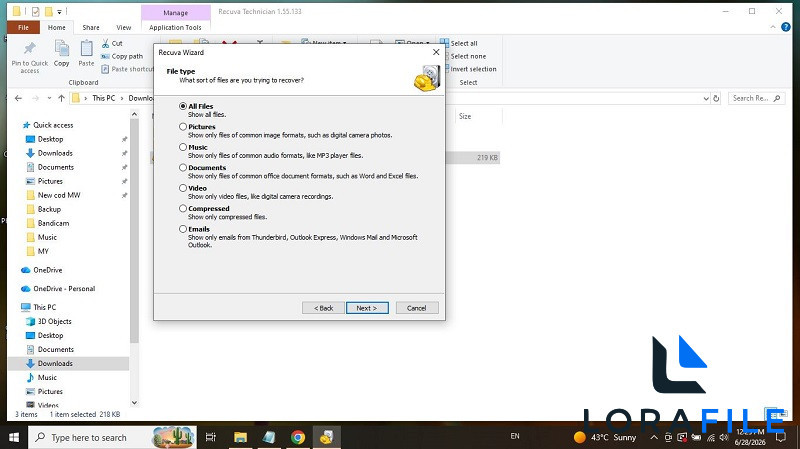Click the up one level arrow
The width and height of the screenshot is (800, 449).
(x=61, y=98)
